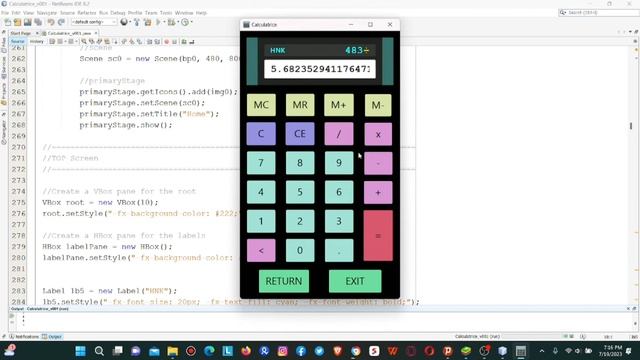
Task: Hit the MR memory recall key
Action: (300, 105)
